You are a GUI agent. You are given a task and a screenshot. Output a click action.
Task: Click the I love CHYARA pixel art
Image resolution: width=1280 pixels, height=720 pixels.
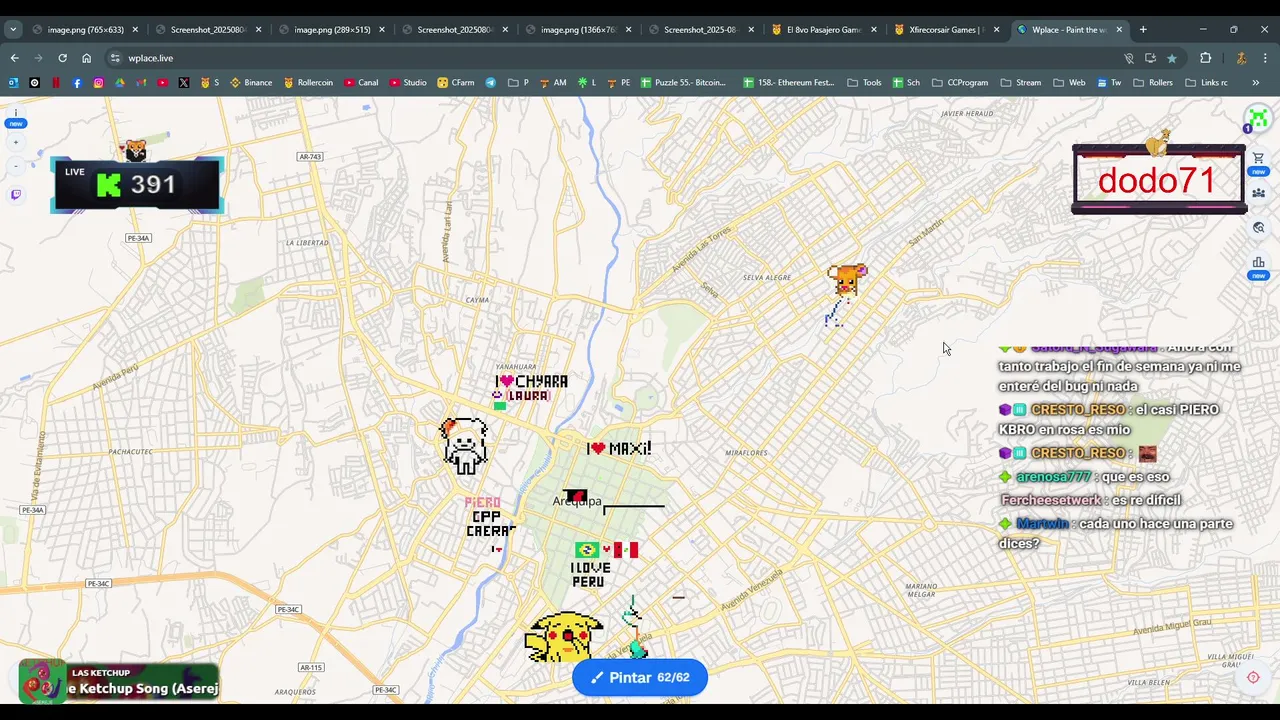coord(531,381)
